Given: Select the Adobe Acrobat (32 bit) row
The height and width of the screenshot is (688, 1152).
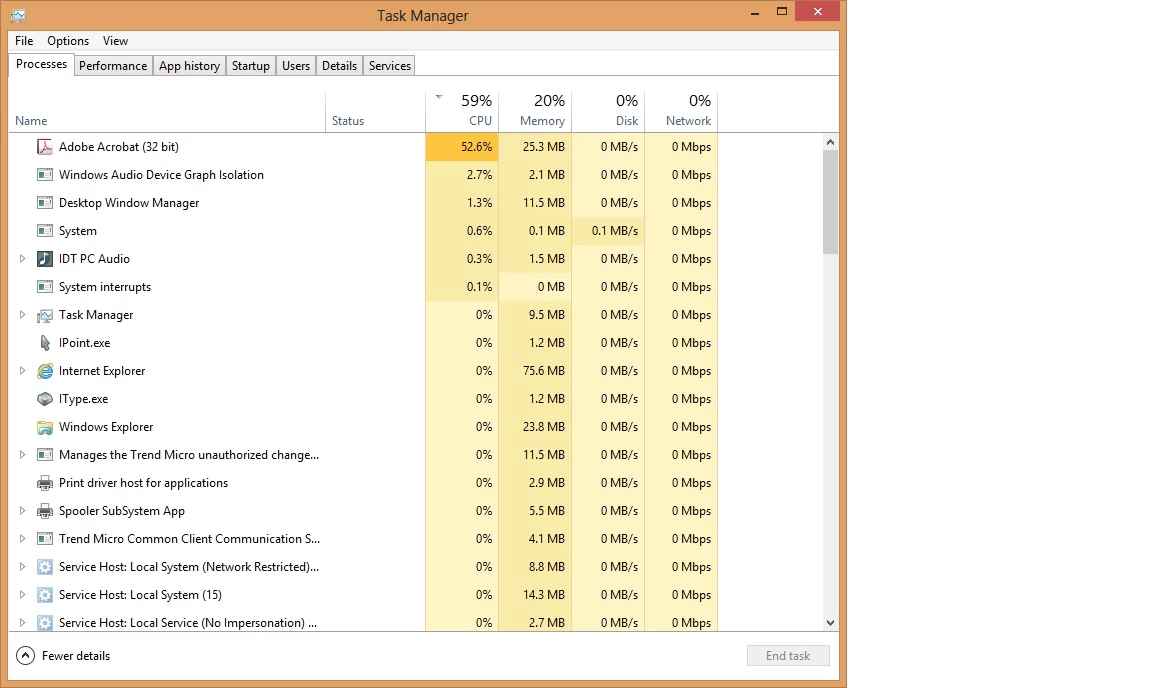Looking at the screenshot, I should click(x=363, y=147).
